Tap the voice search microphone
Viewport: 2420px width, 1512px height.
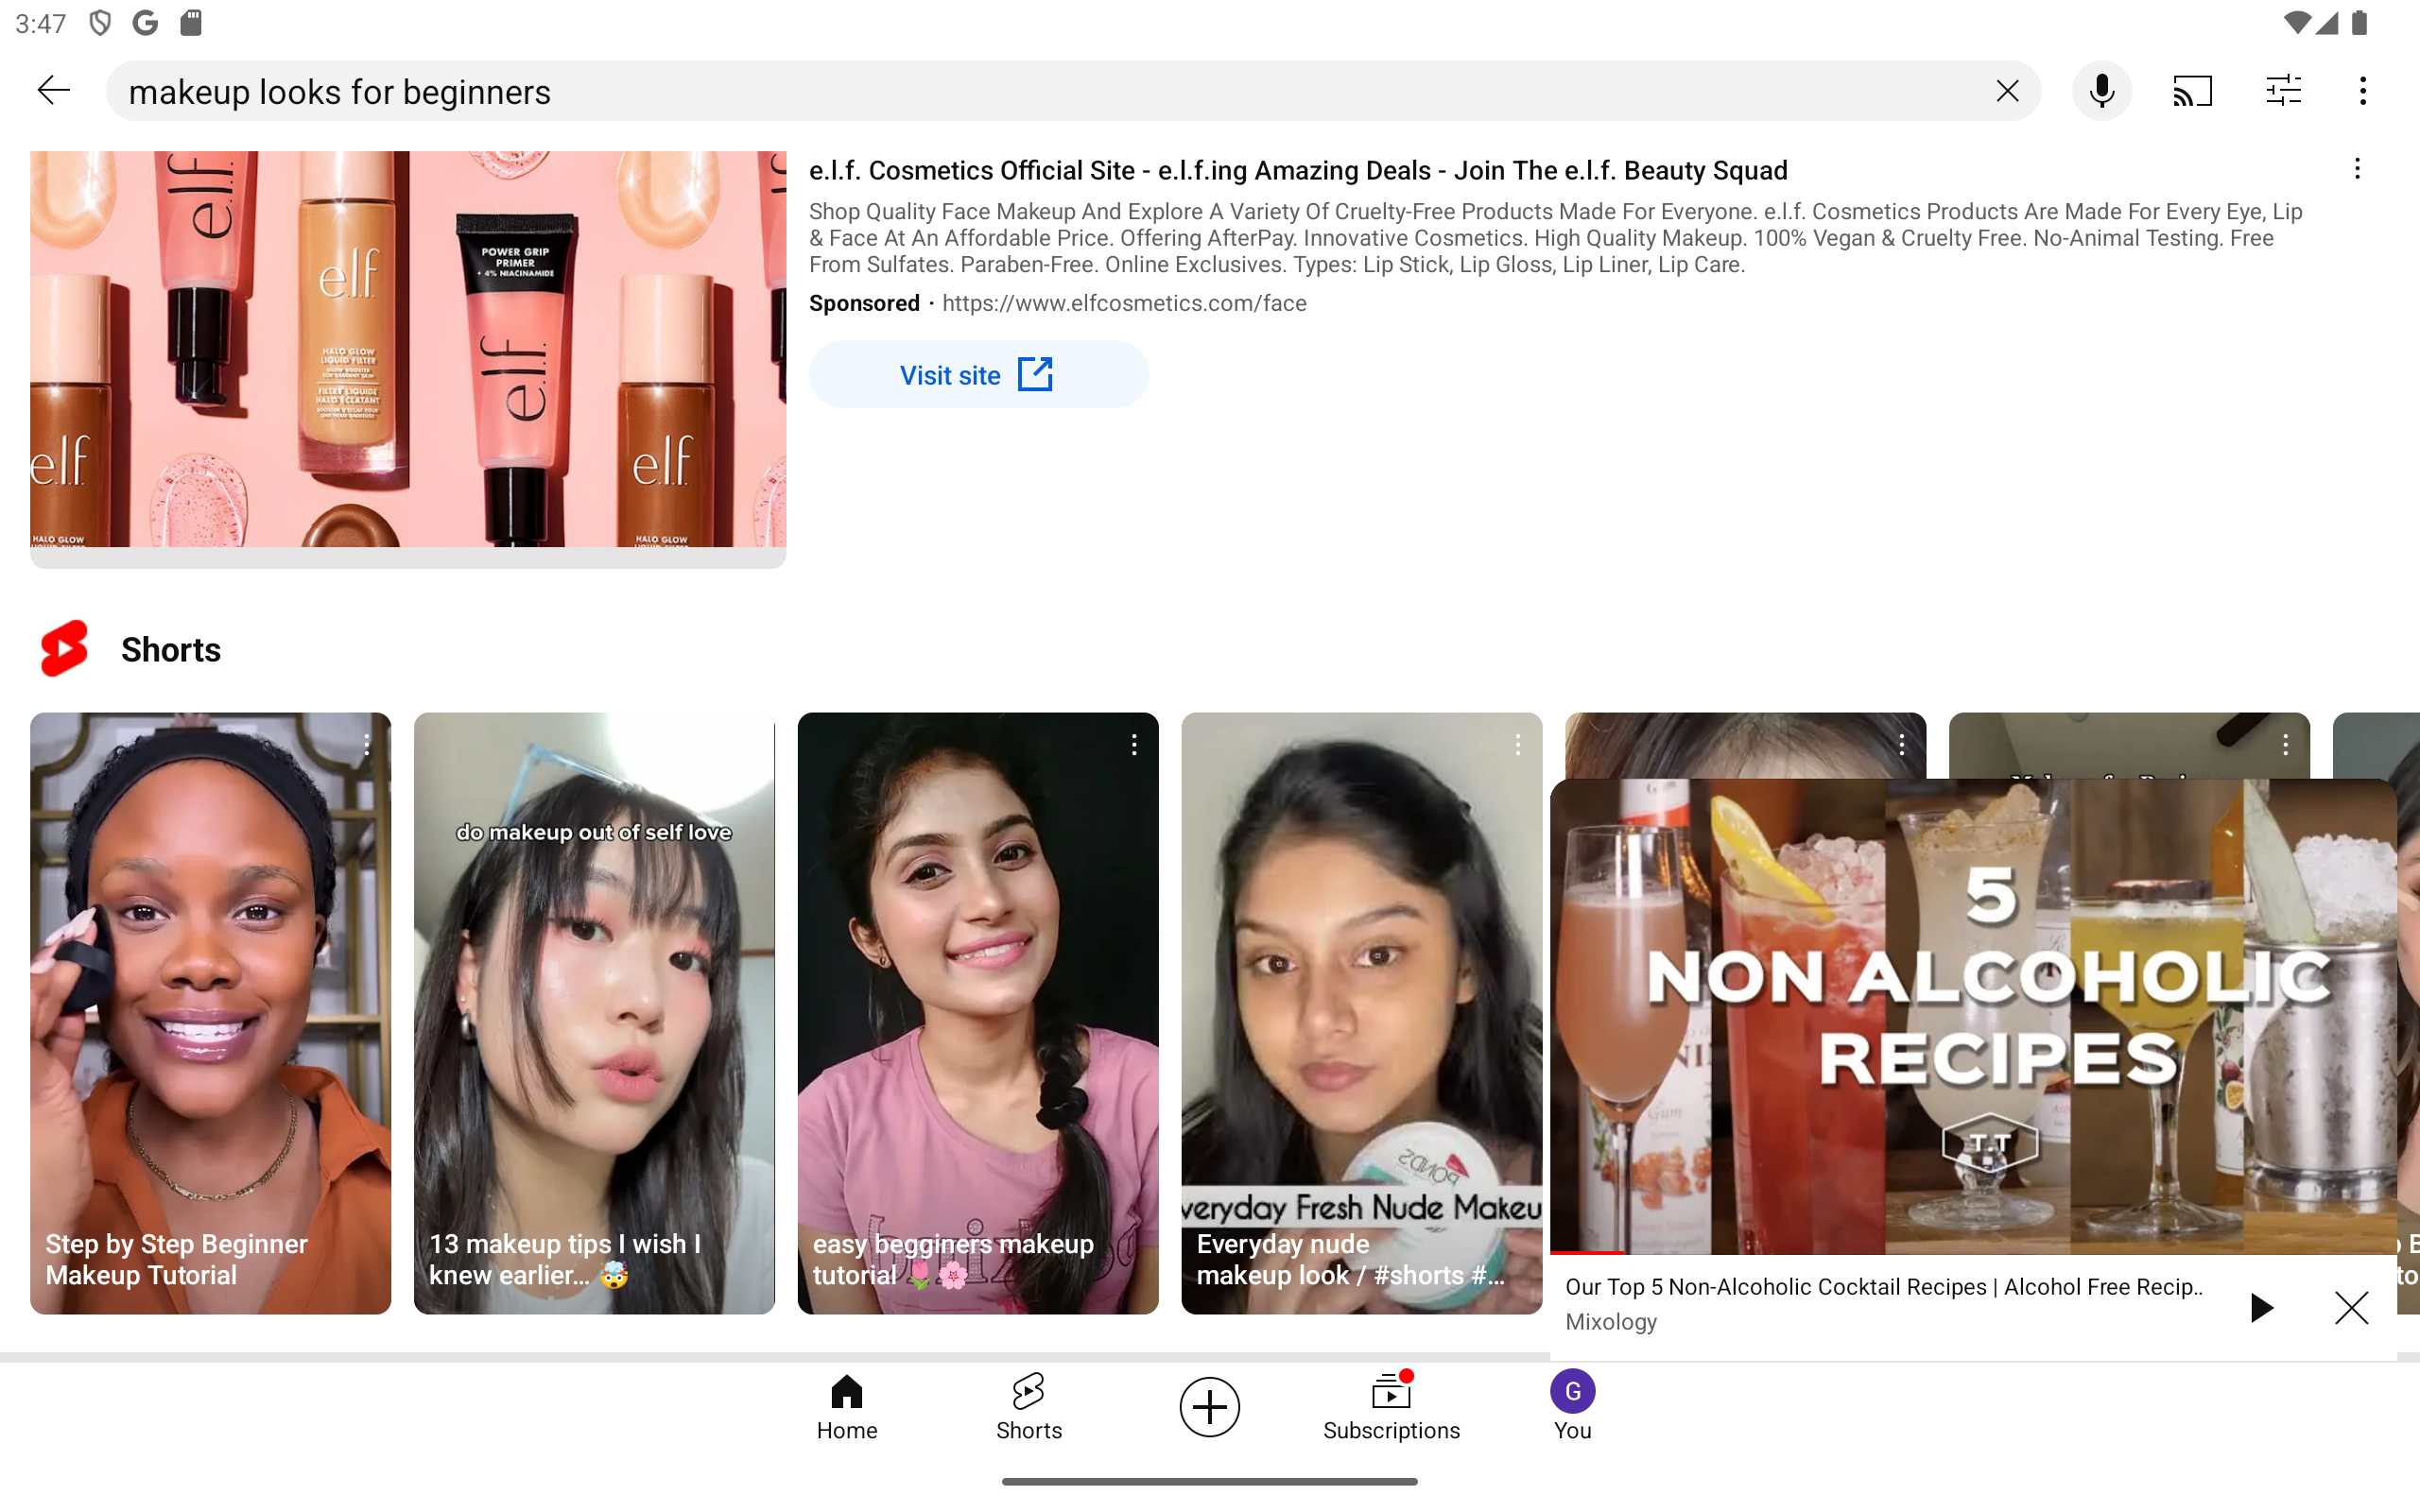click(x=2101, y=91)
